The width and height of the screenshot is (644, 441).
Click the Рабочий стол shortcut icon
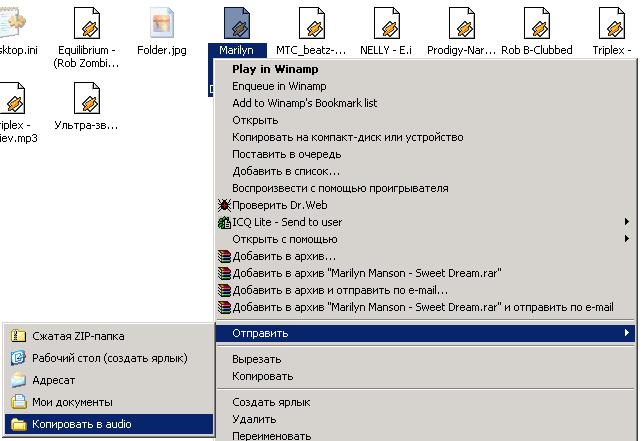18,358
